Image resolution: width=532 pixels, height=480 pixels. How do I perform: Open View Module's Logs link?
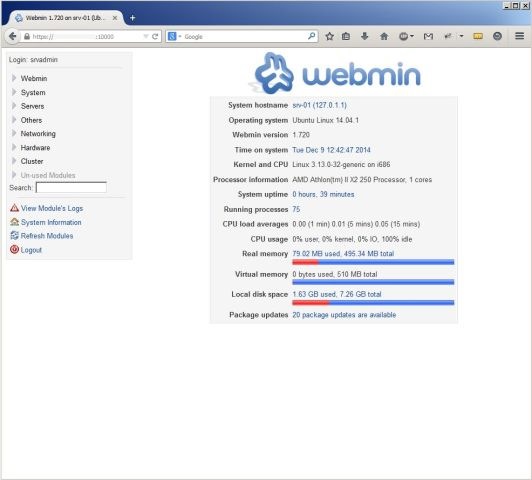52,208
